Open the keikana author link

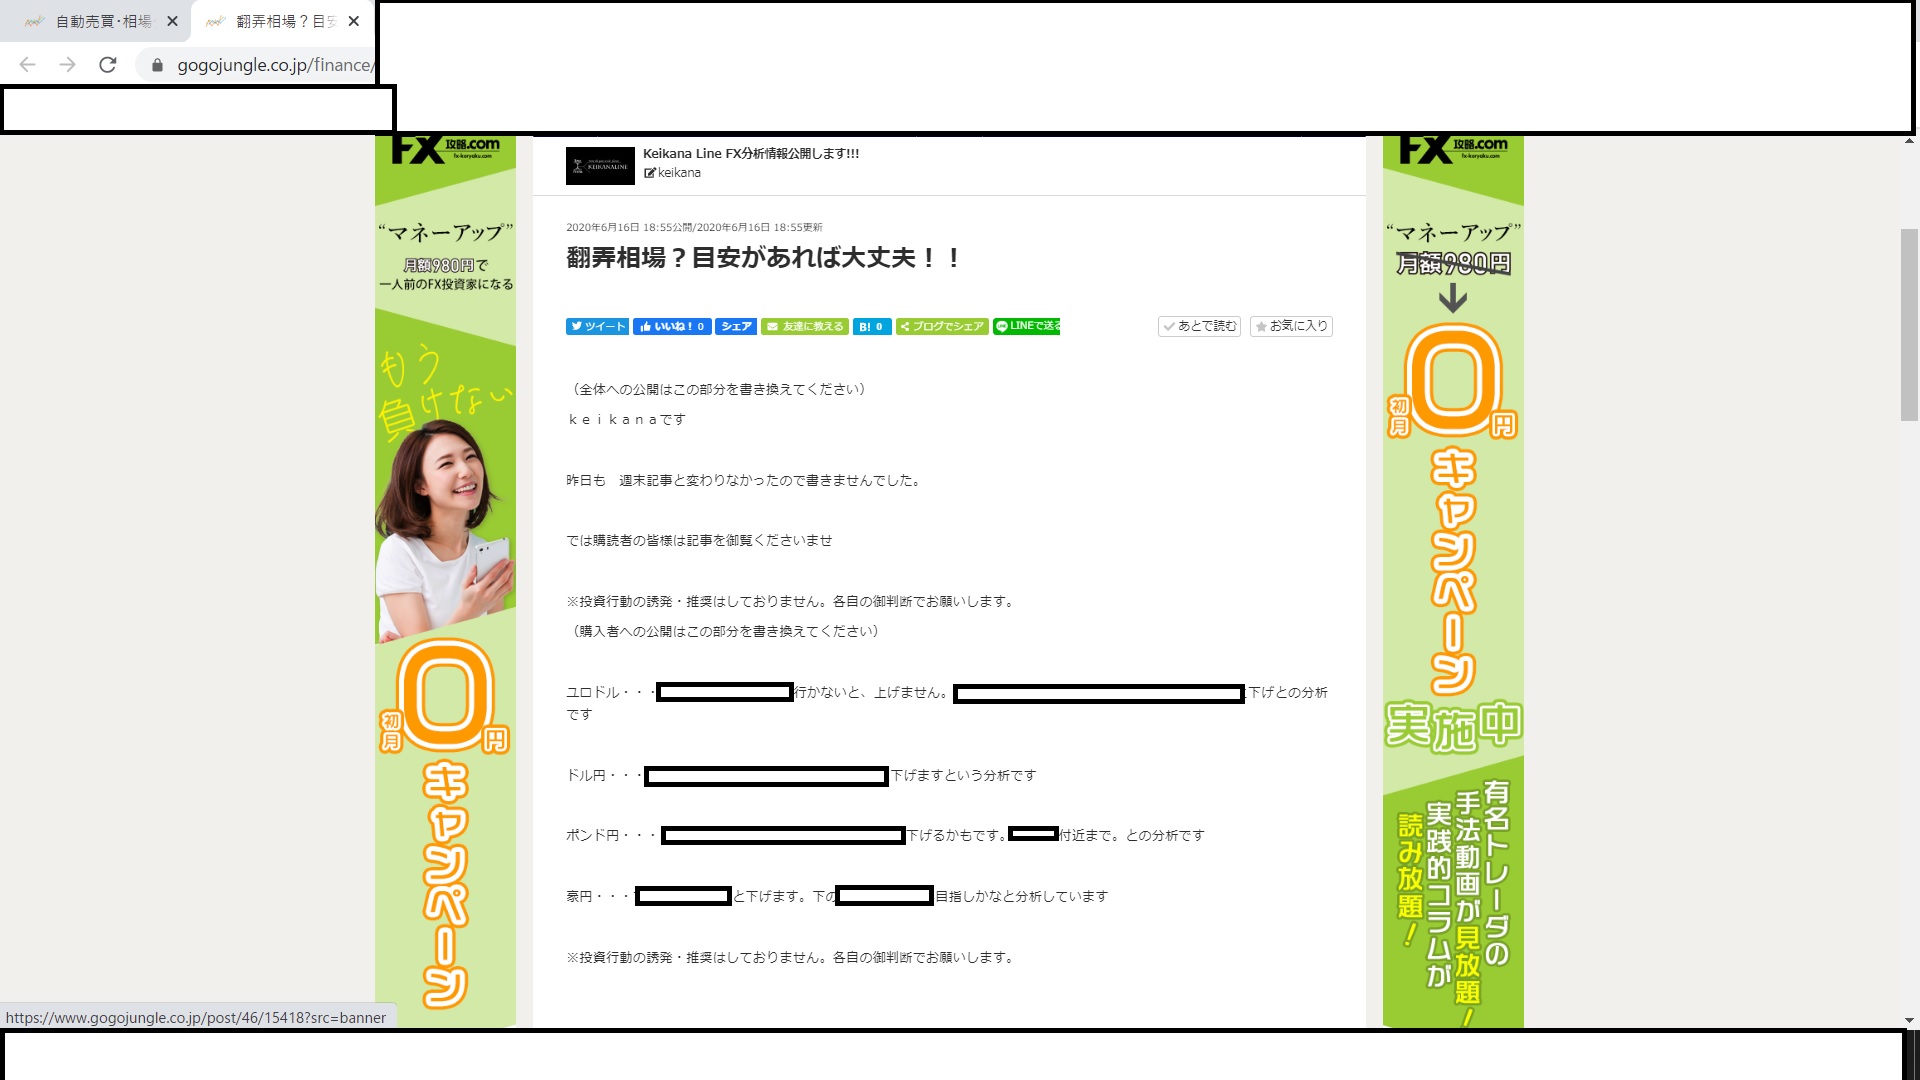point(678,173)
